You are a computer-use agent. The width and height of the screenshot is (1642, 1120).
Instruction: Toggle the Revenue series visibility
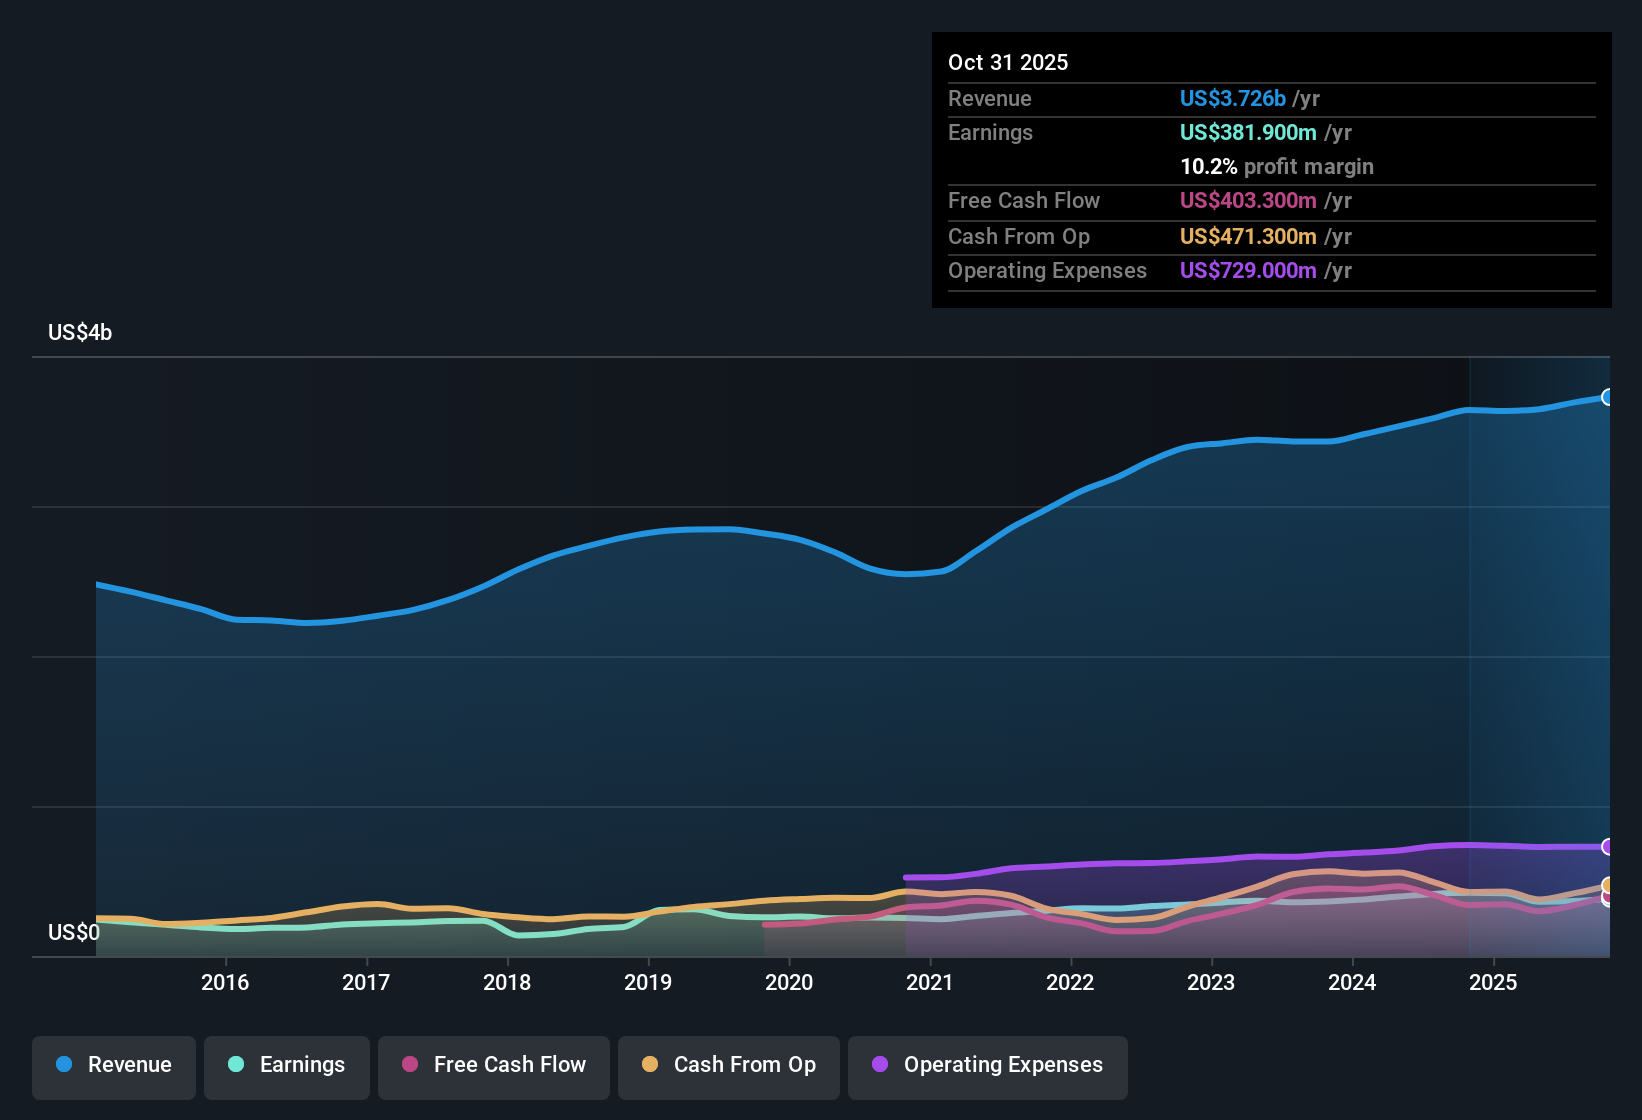pos(113,1067)
